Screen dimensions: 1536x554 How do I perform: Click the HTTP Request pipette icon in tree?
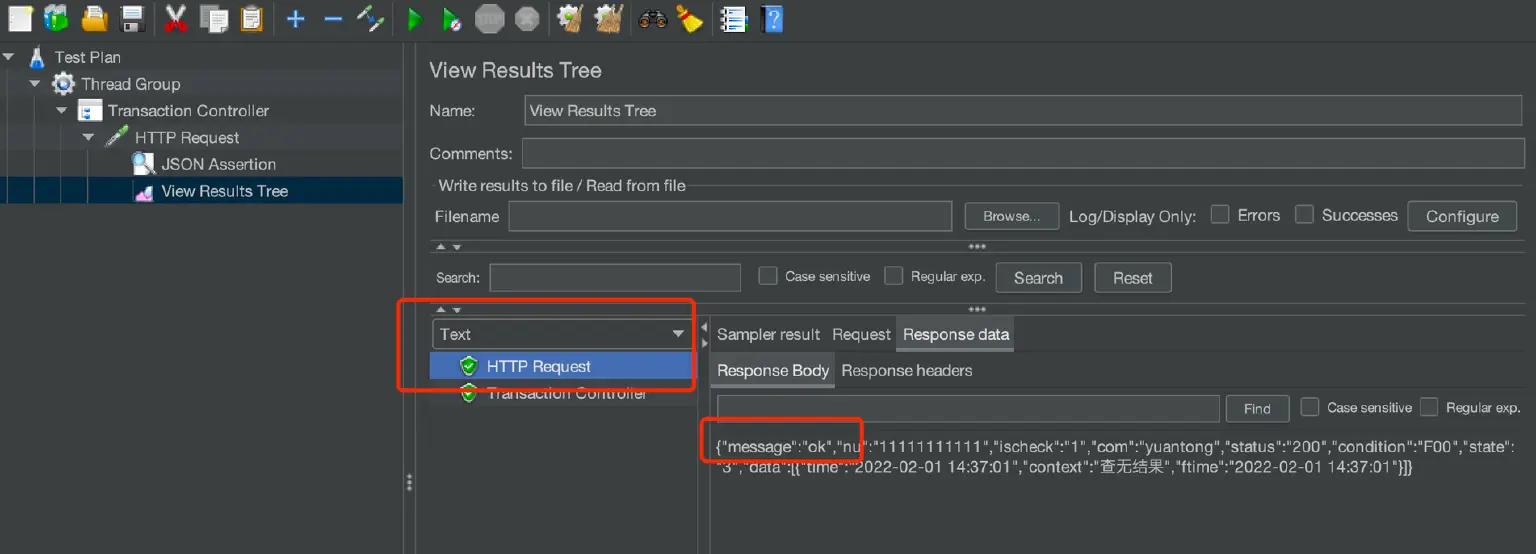coord(117,137)
